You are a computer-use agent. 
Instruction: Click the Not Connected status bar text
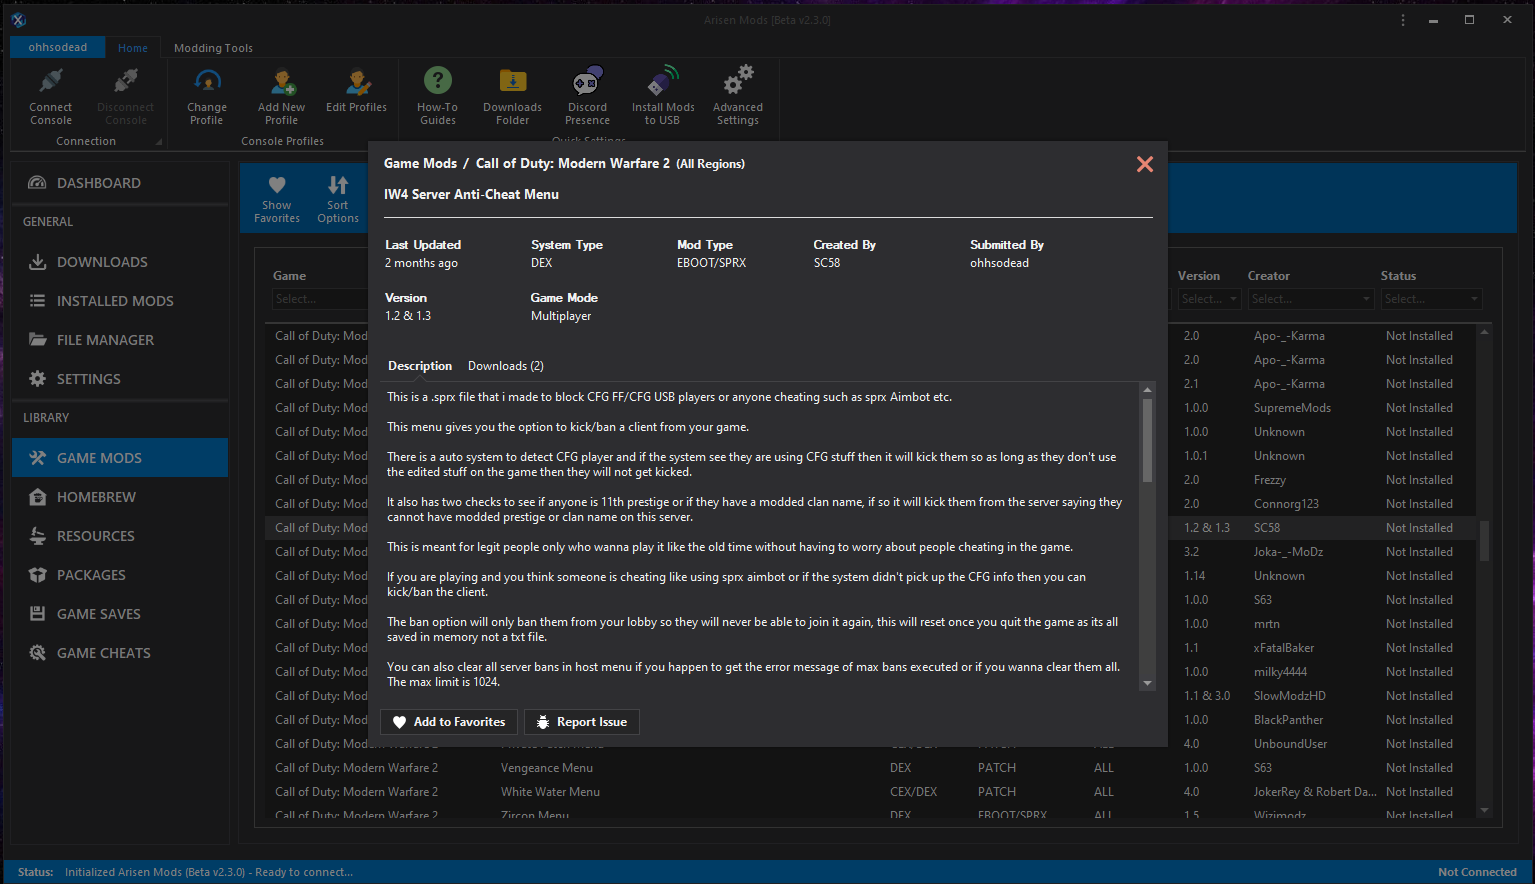[x=1477, y=872]
